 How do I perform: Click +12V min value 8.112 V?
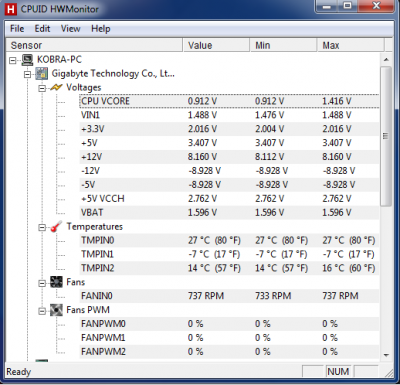click(x=269, y=157)
